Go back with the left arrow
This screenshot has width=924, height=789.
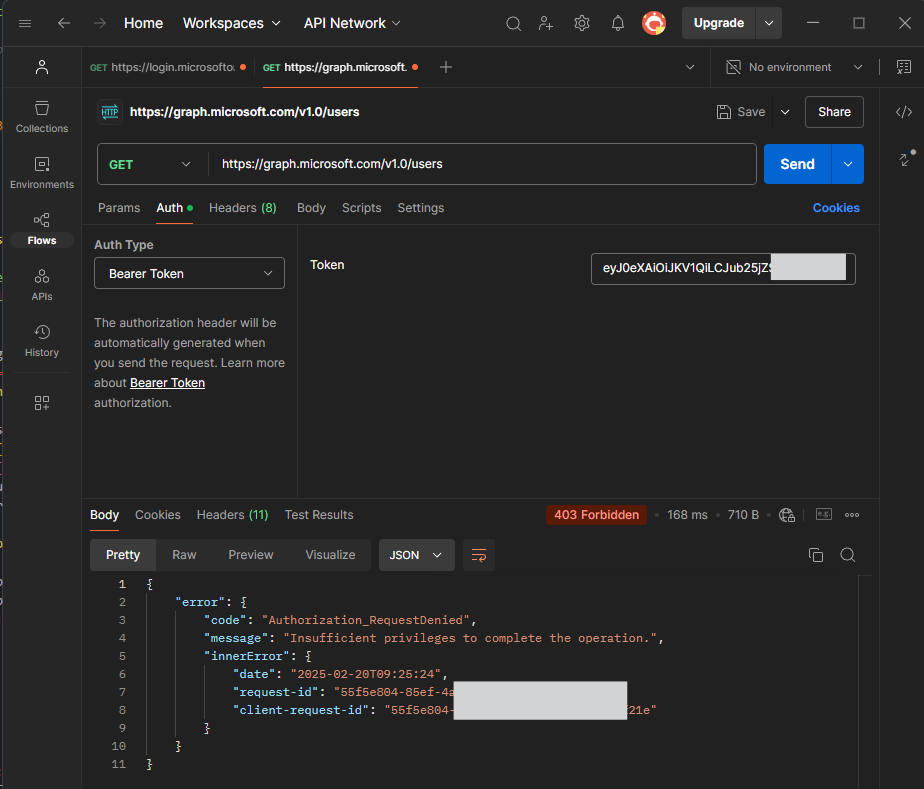click(x=64, y=23)
